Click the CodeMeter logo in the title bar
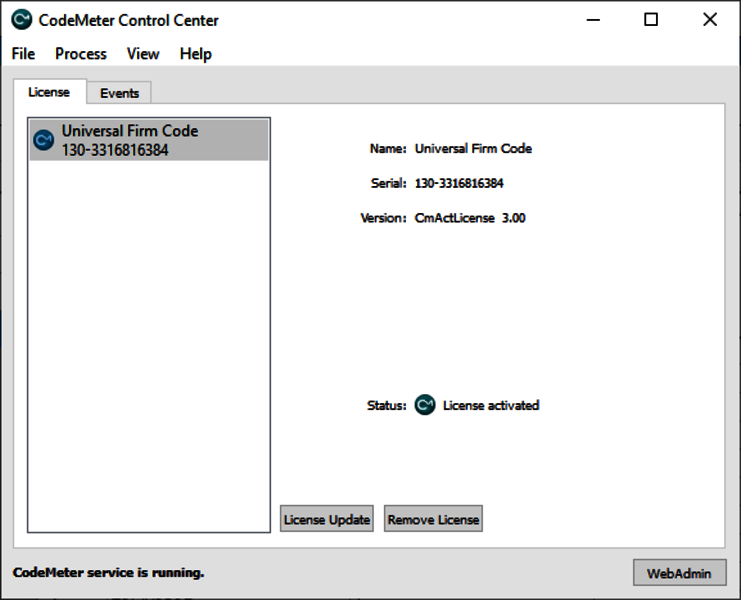This screenshot has width=741, height=600. [21, 20]
